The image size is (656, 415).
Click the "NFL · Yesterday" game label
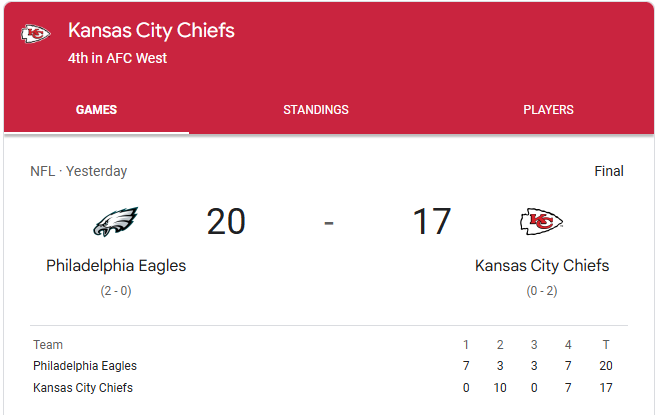click(79, 171)
